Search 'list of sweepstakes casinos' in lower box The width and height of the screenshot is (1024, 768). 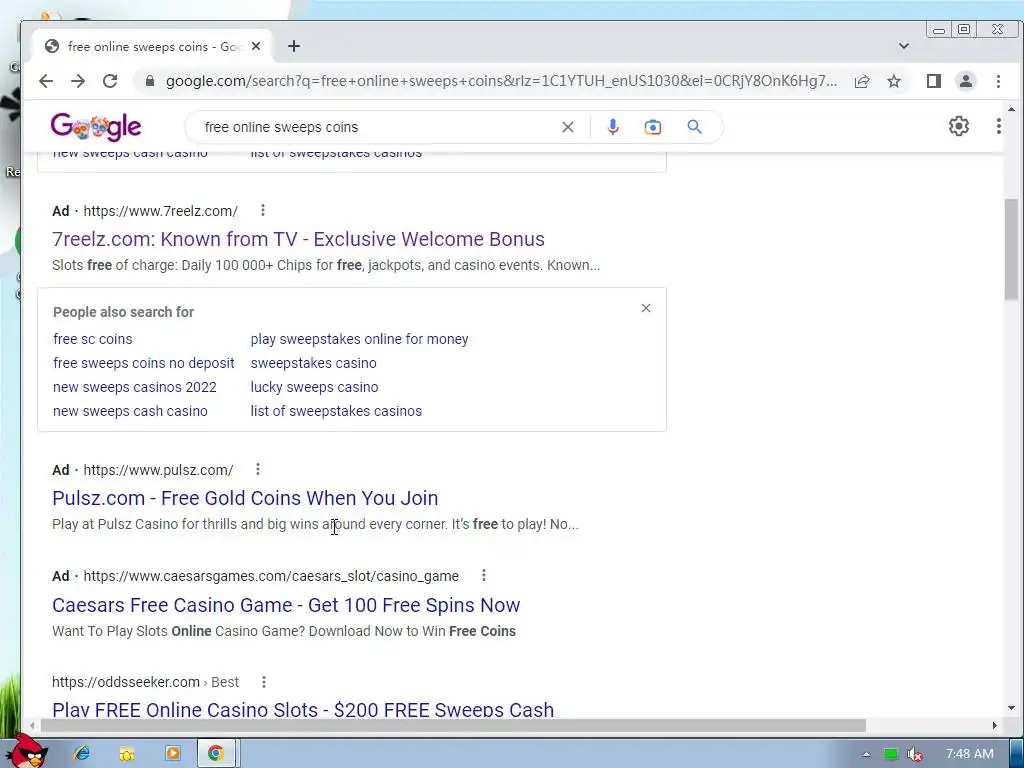336,411
